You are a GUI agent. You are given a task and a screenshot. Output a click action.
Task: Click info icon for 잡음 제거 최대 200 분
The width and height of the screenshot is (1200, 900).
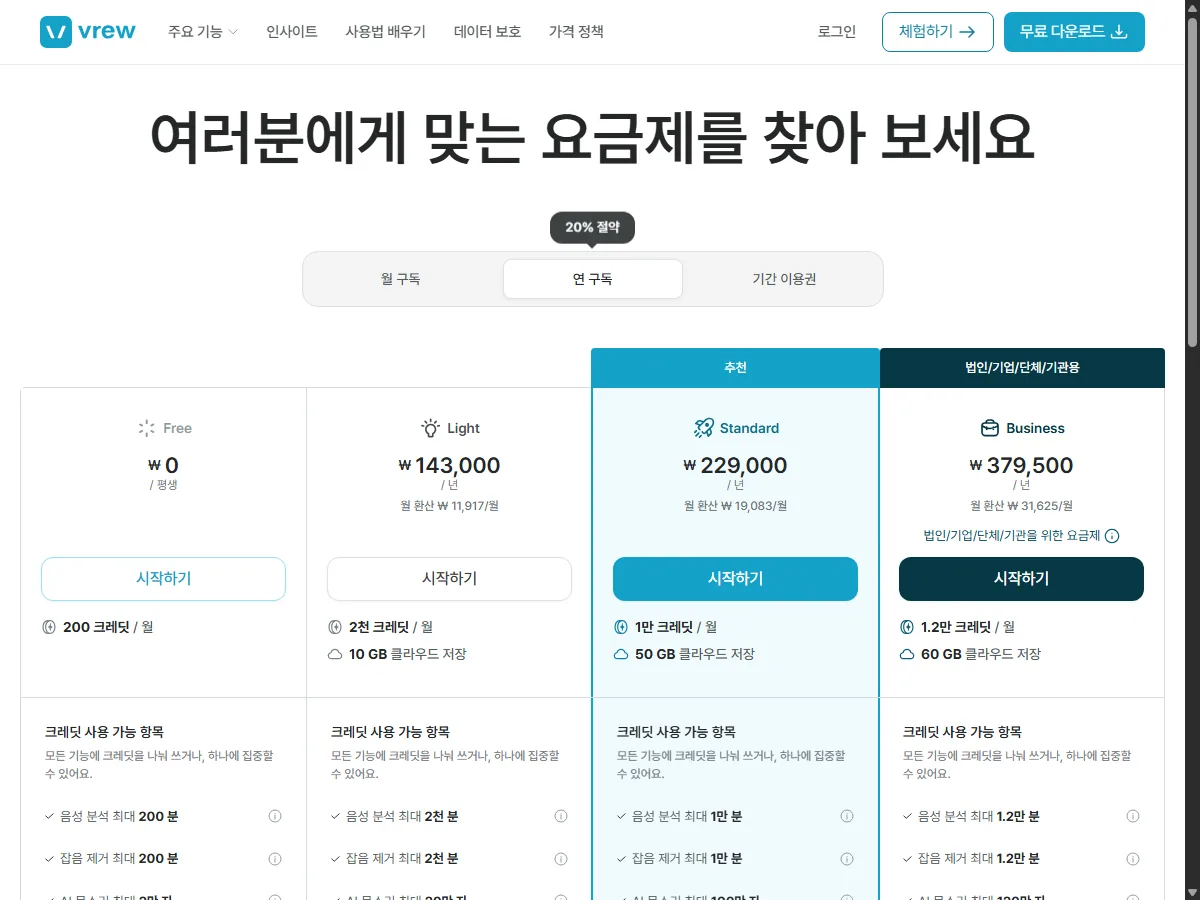point(275,859)
